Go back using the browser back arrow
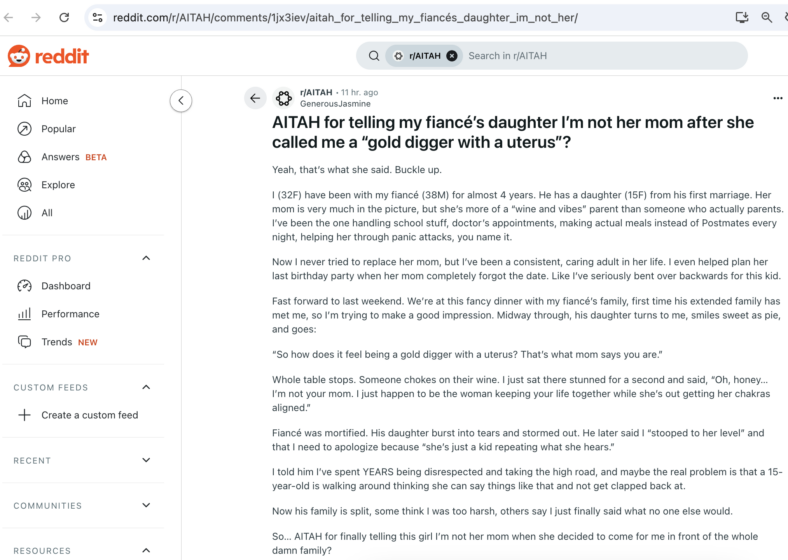The image size is (788, 560). point(9,18)
